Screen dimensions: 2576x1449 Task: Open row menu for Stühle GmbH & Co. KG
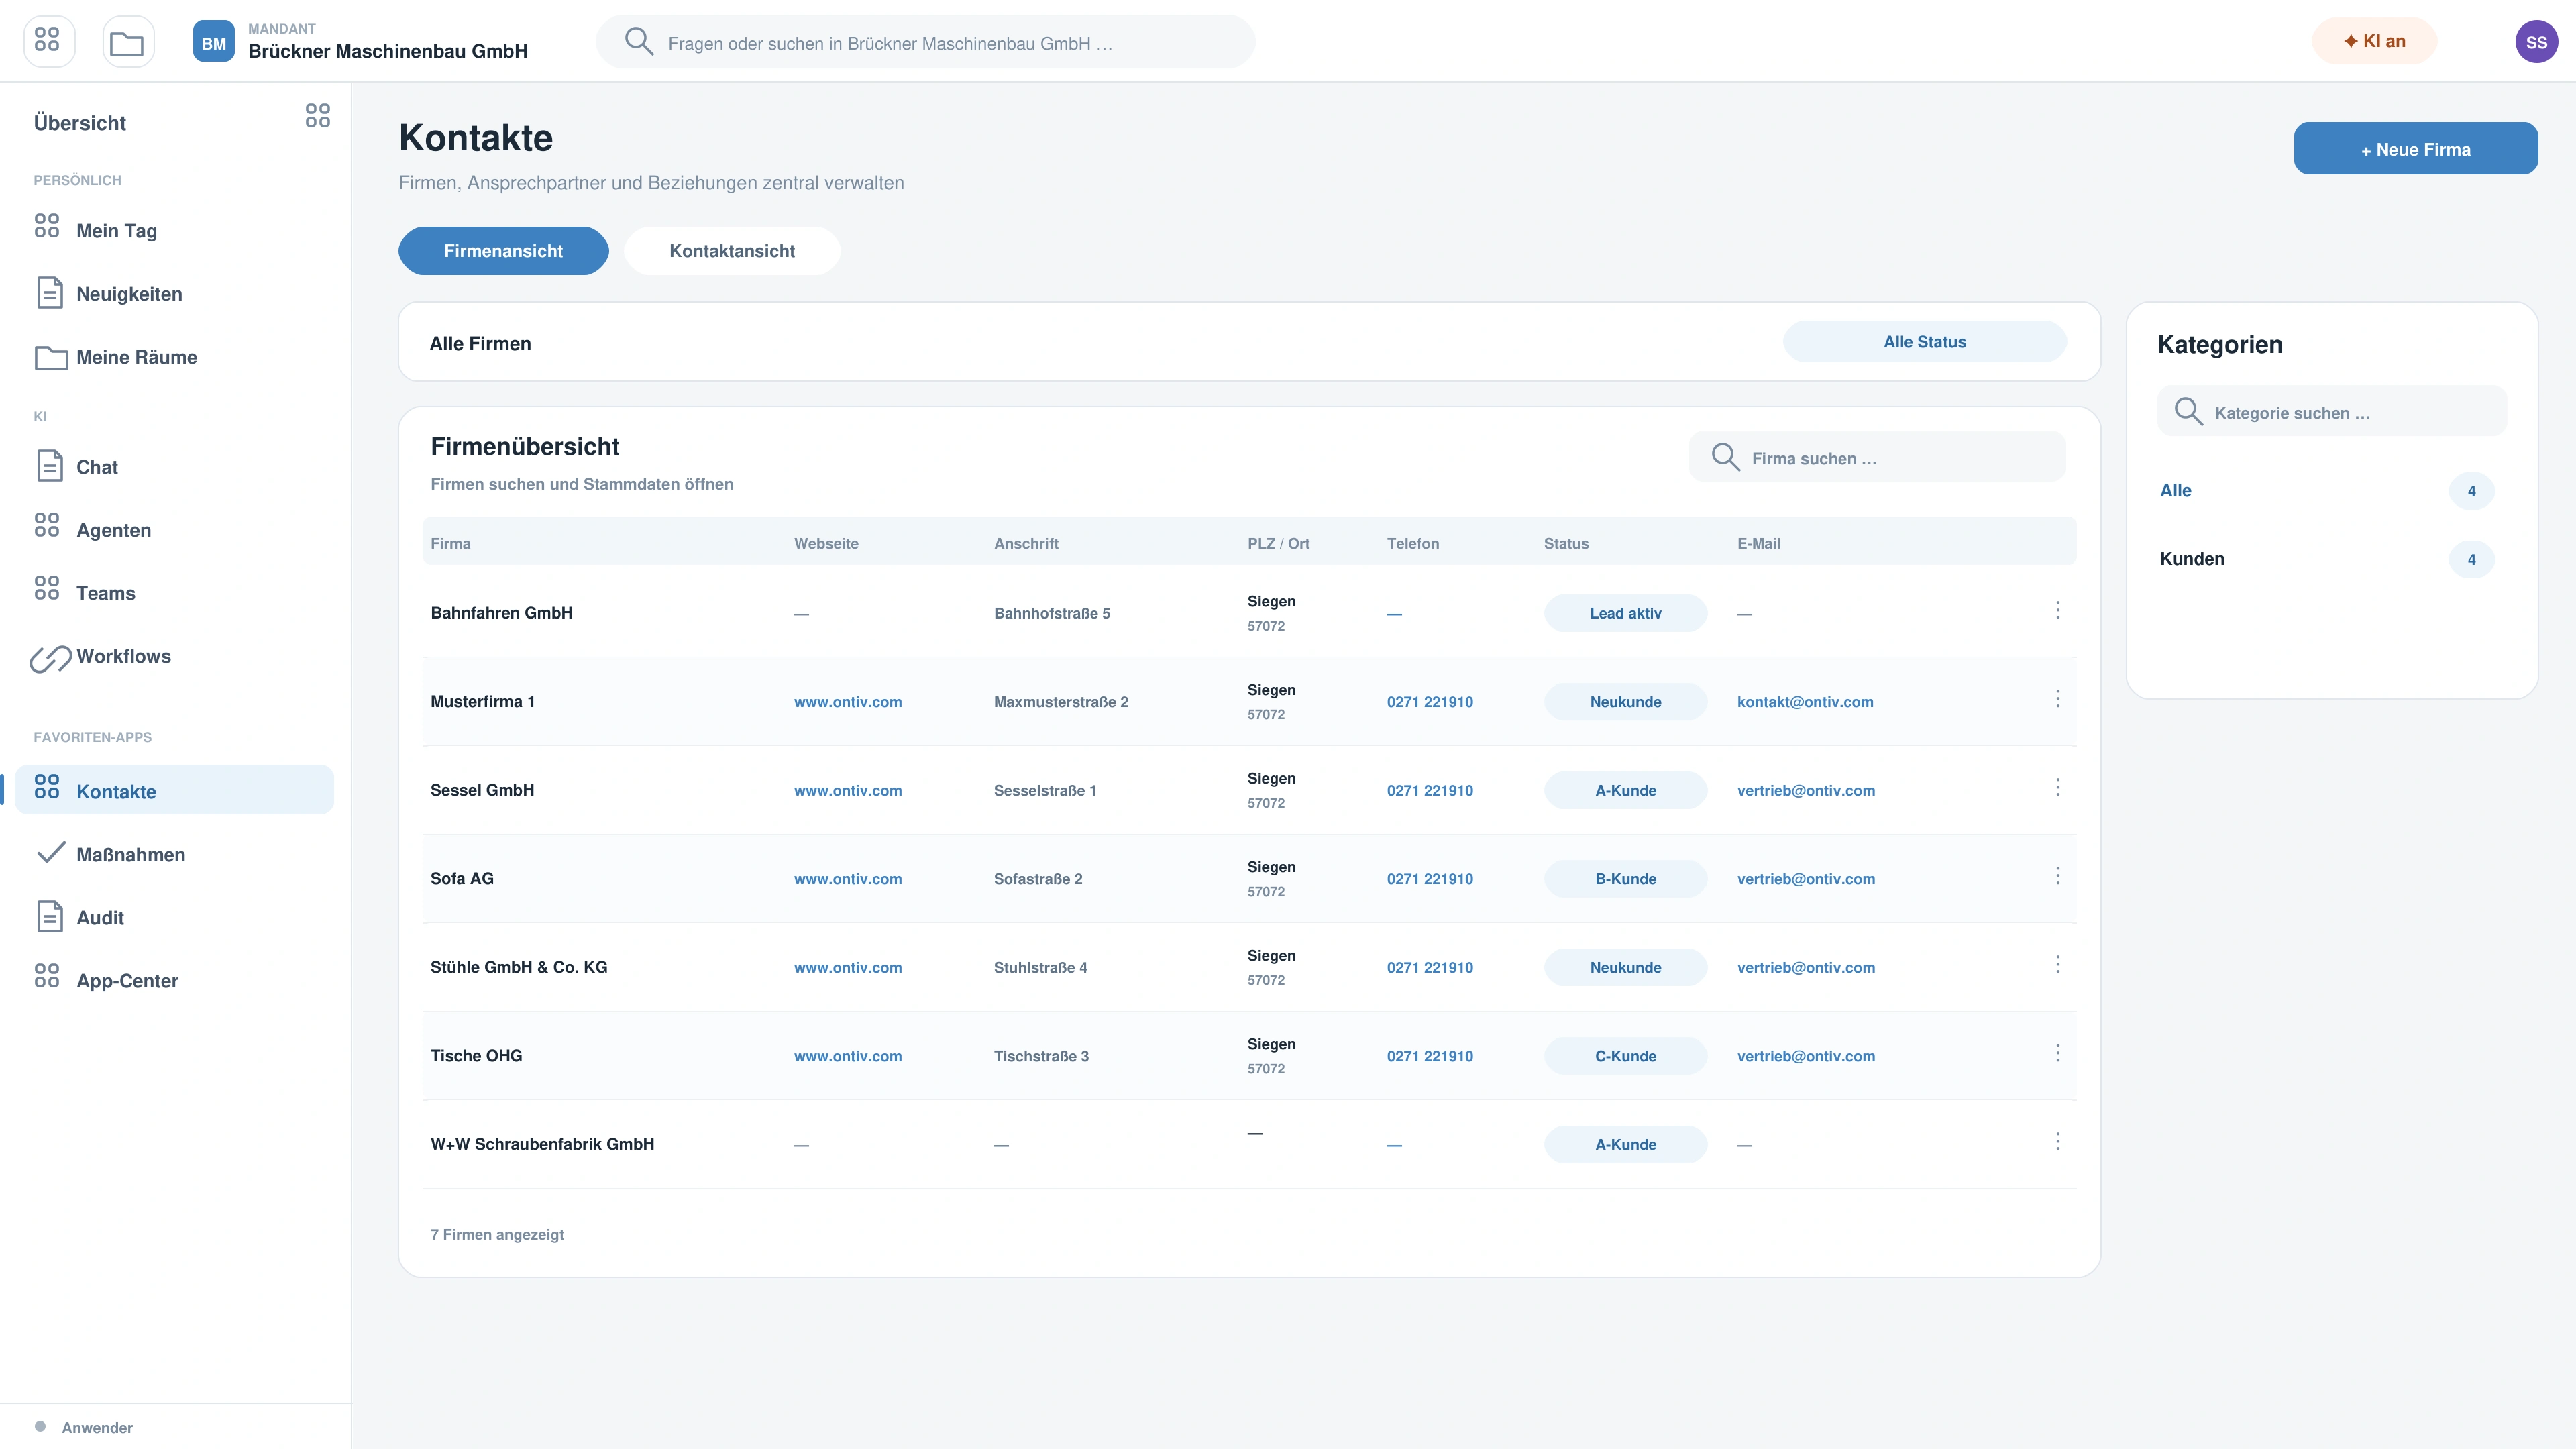point(2057,964)
